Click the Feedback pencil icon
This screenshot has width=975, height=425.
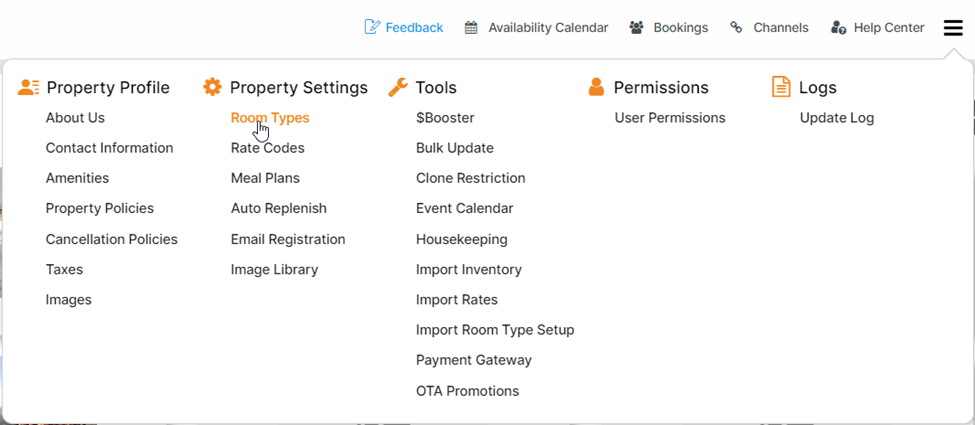tap(373, 27)
